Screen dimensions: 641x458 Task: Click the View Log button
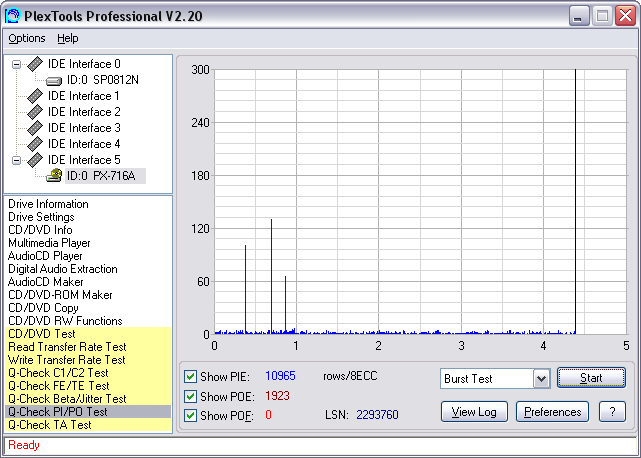point(474,412)
